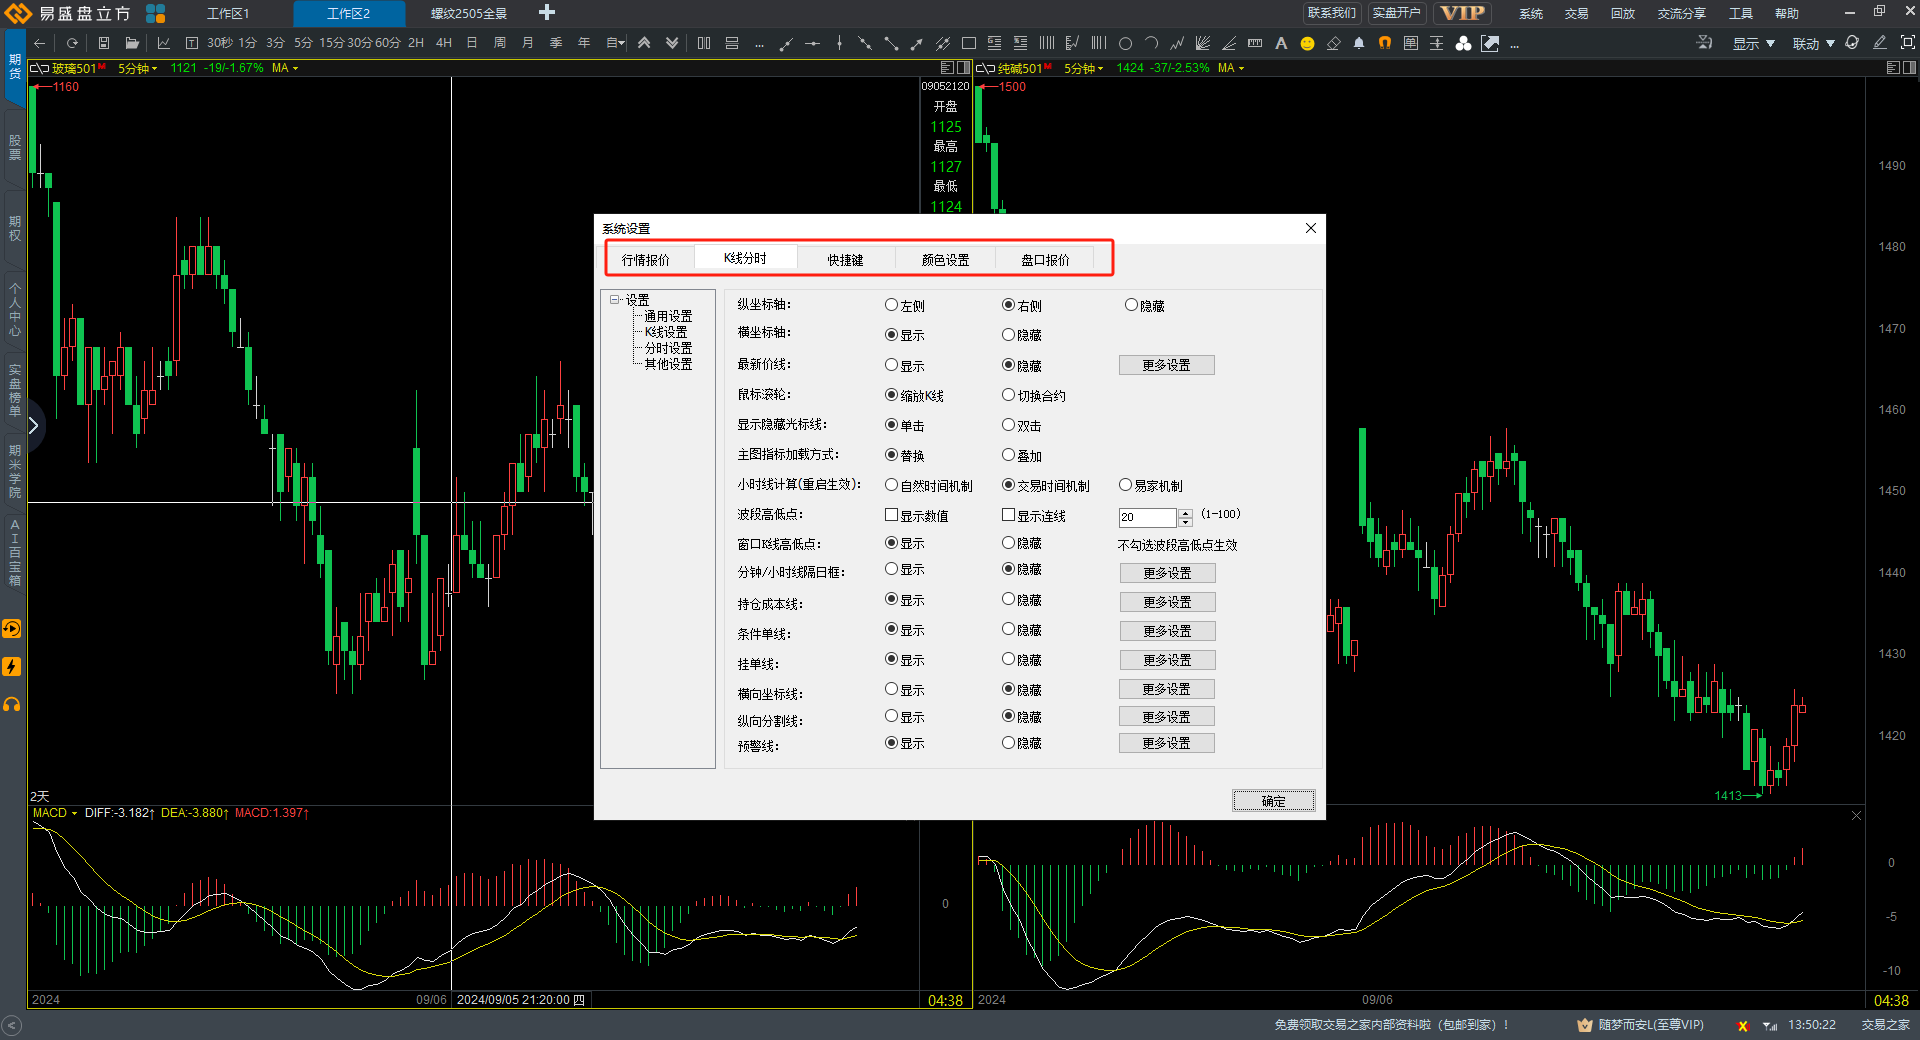Click the 联系我们 button
1920x1040 pixels.
(x=1331, y=13)
